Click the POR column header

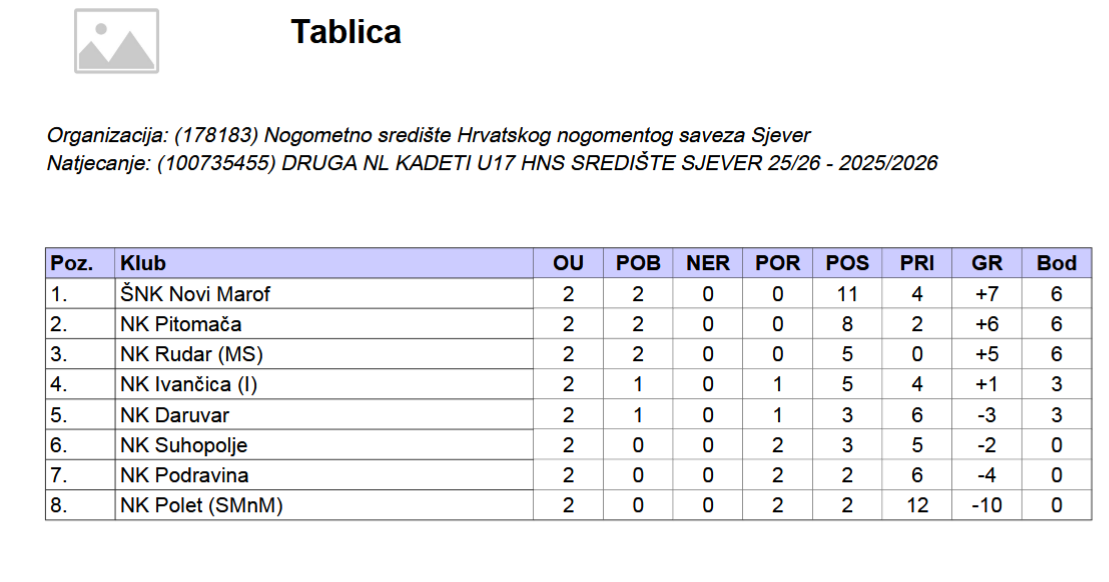point(777,263)
